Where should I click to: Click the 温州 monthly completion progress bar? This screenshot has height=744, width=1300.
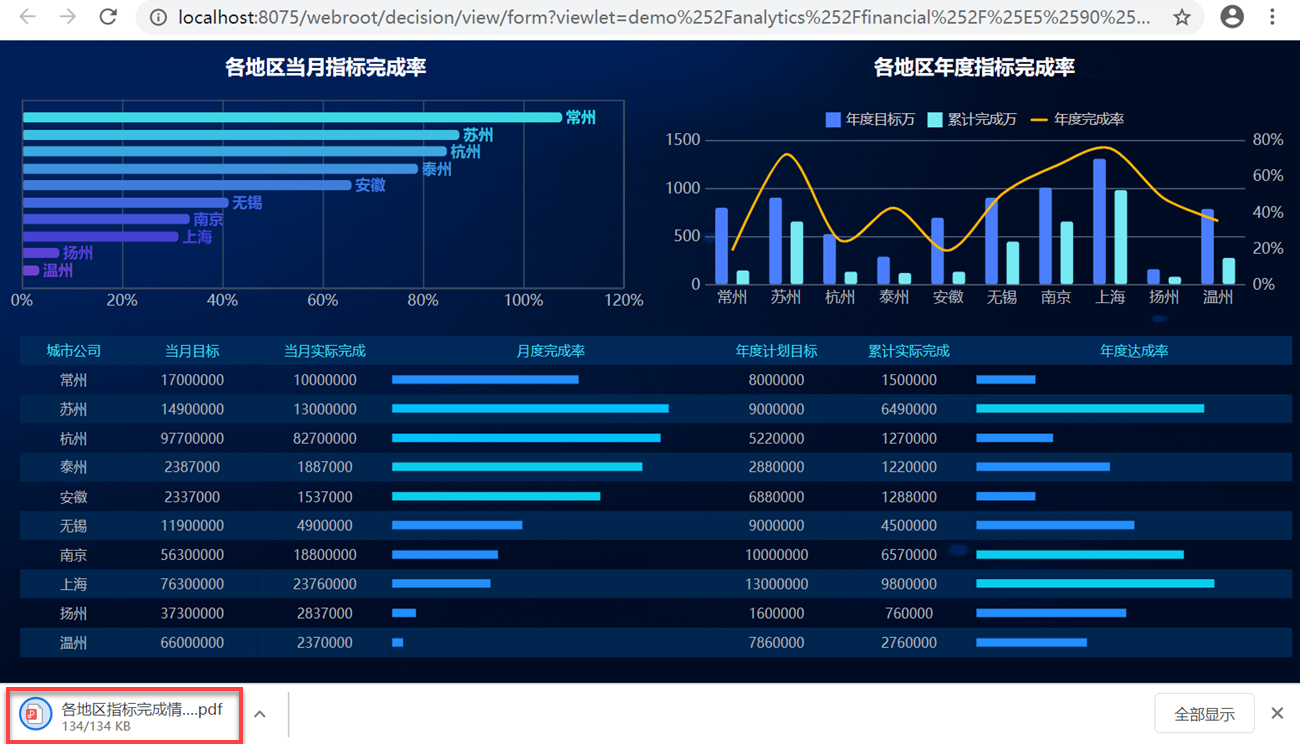click(x=397, y=643)
